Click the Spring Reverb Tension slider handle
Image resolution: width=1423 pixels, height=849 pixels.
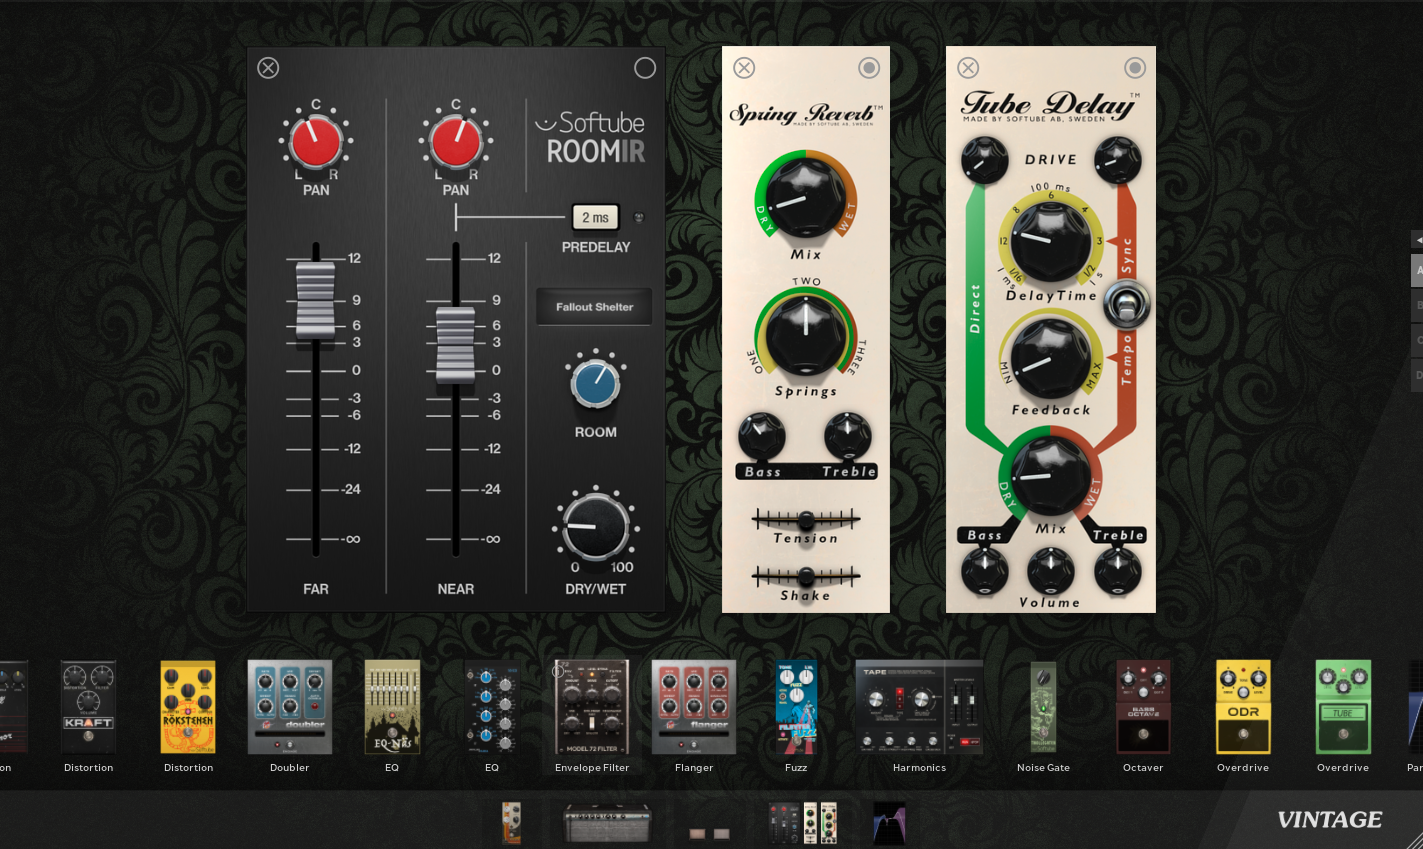[806, 520]
